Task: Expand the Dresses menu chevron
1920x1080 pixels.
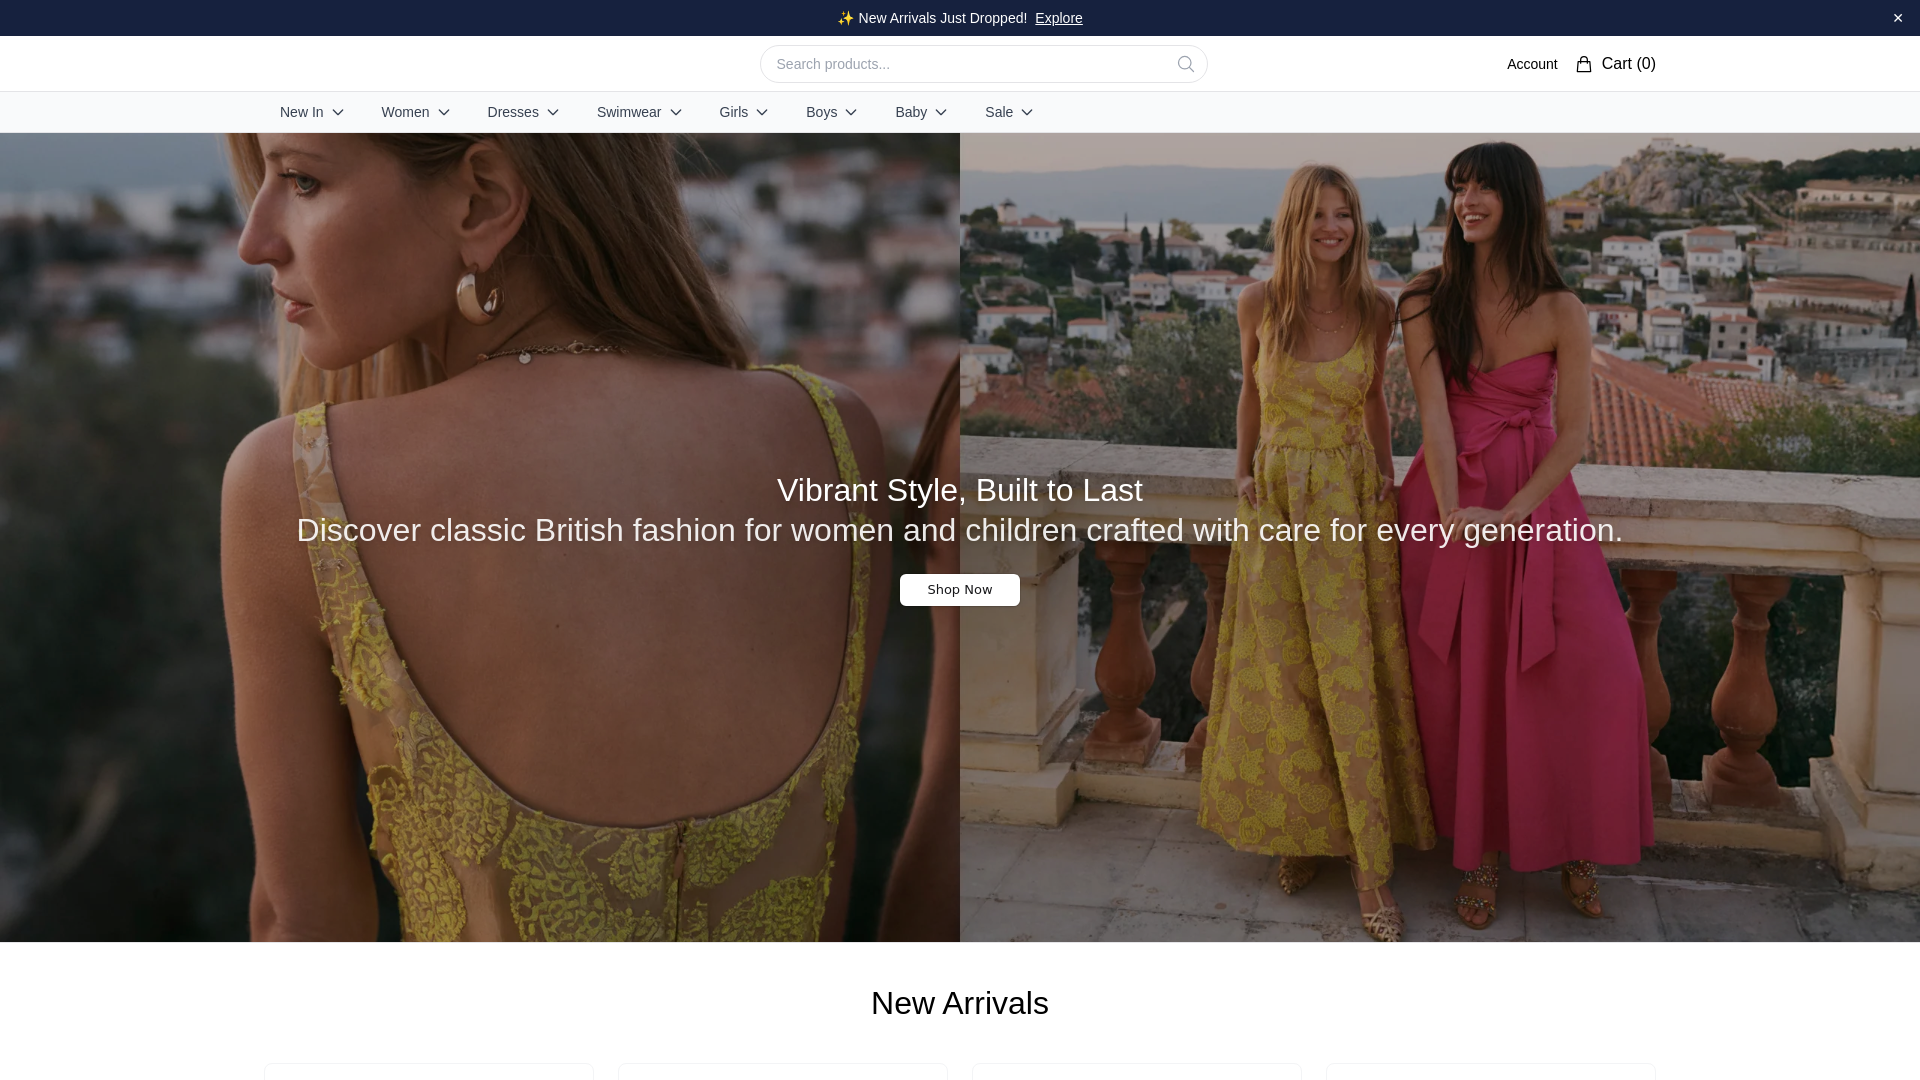Action: click(x=553, y=112)
